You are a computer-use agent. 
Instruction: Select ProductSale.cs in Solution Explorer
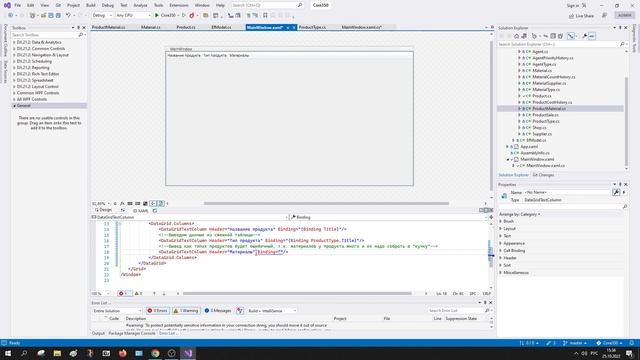(545, 115)
